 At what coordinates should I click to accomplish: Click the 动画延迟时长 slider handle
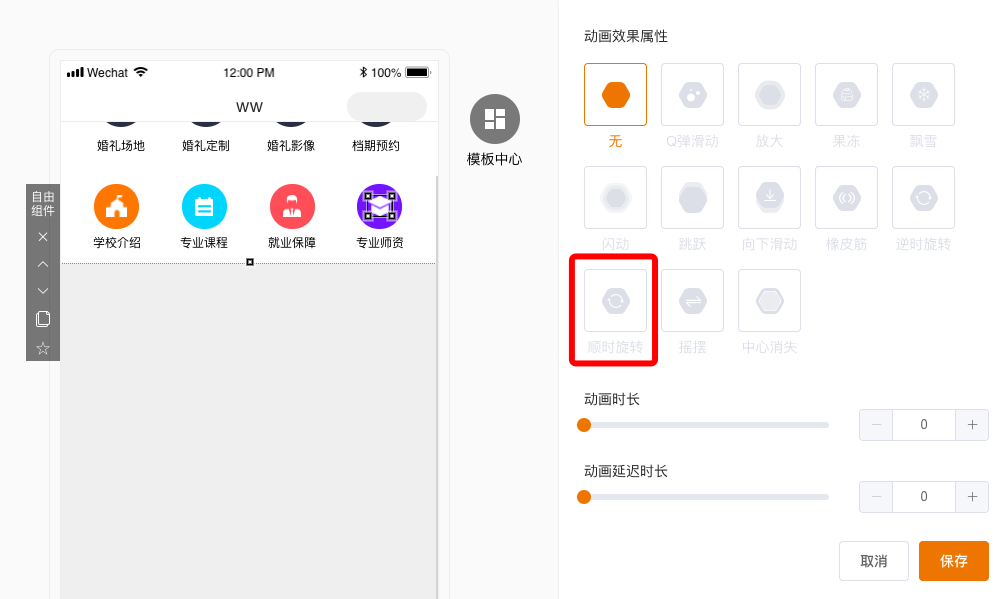584,497
